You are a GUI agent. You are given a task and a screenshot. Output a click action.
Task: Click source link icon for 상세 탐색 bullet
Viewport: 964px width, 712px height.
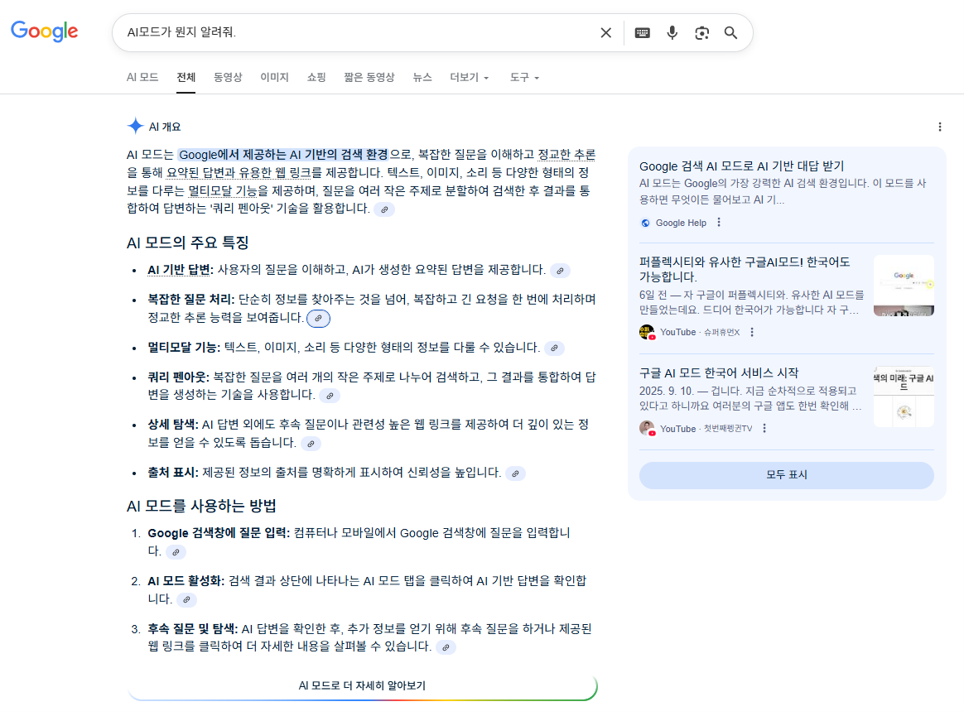point(311,444)
